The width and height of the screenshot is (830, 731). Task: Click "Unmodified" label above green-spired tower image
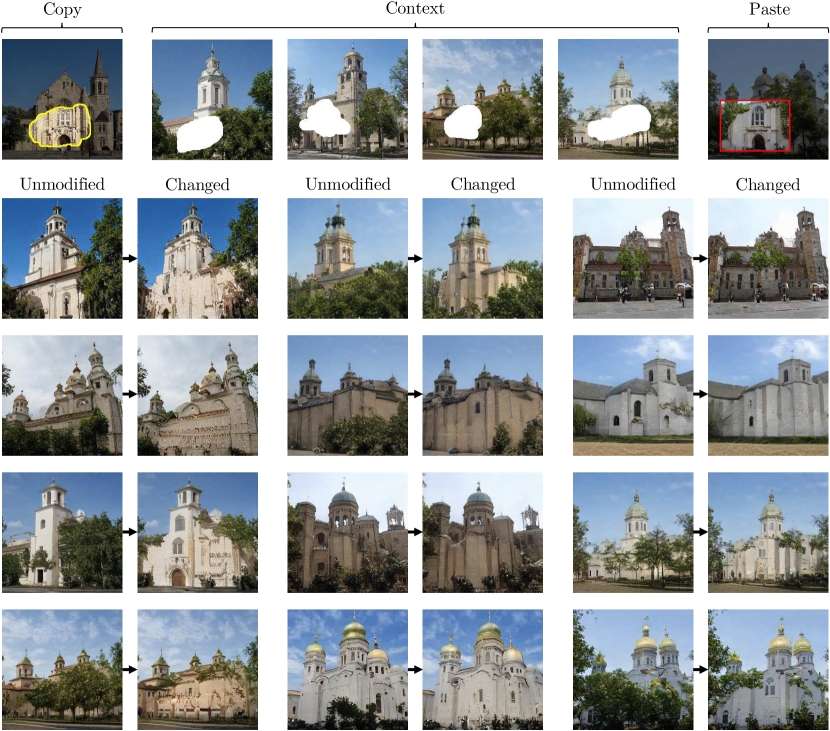tap(348, 184)
